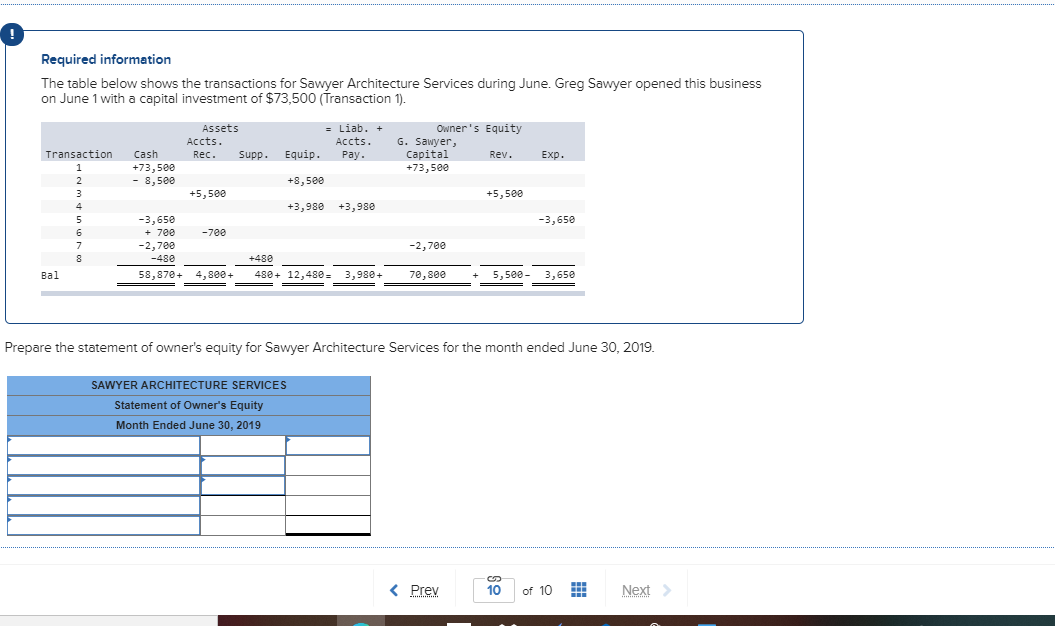Open the dropdown in the second row middle cell
Screen dimensions: 1055x626
(x=242, y=464)
